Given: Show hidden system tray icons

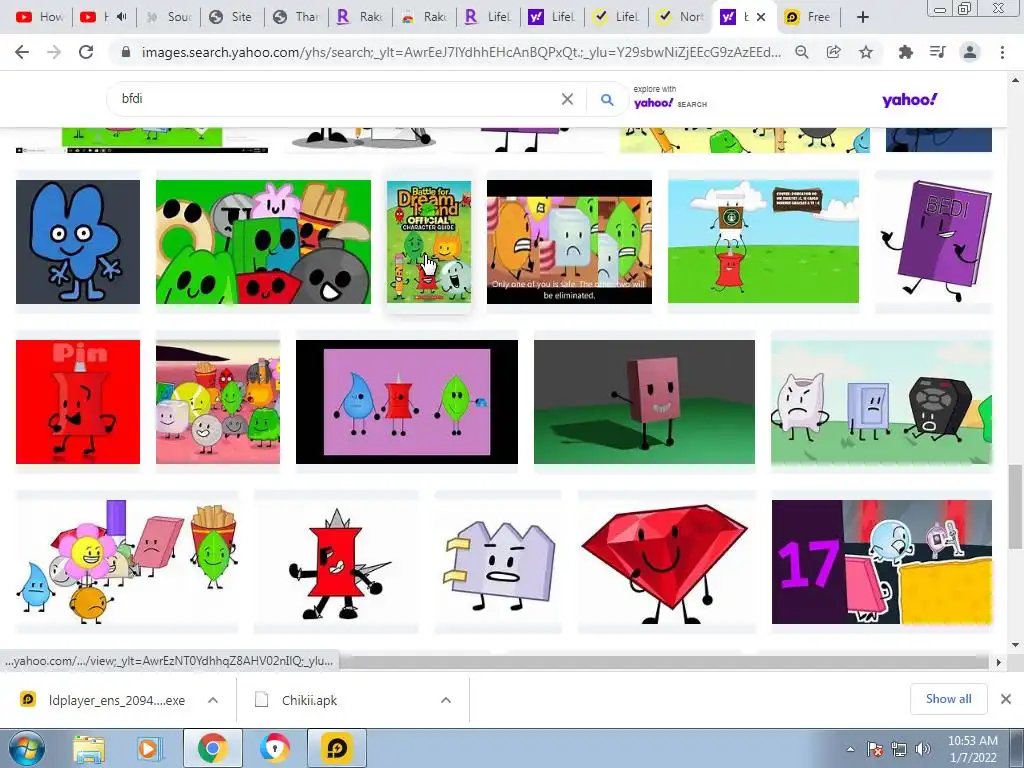Looking at the screenshot, I should point(850,749).
